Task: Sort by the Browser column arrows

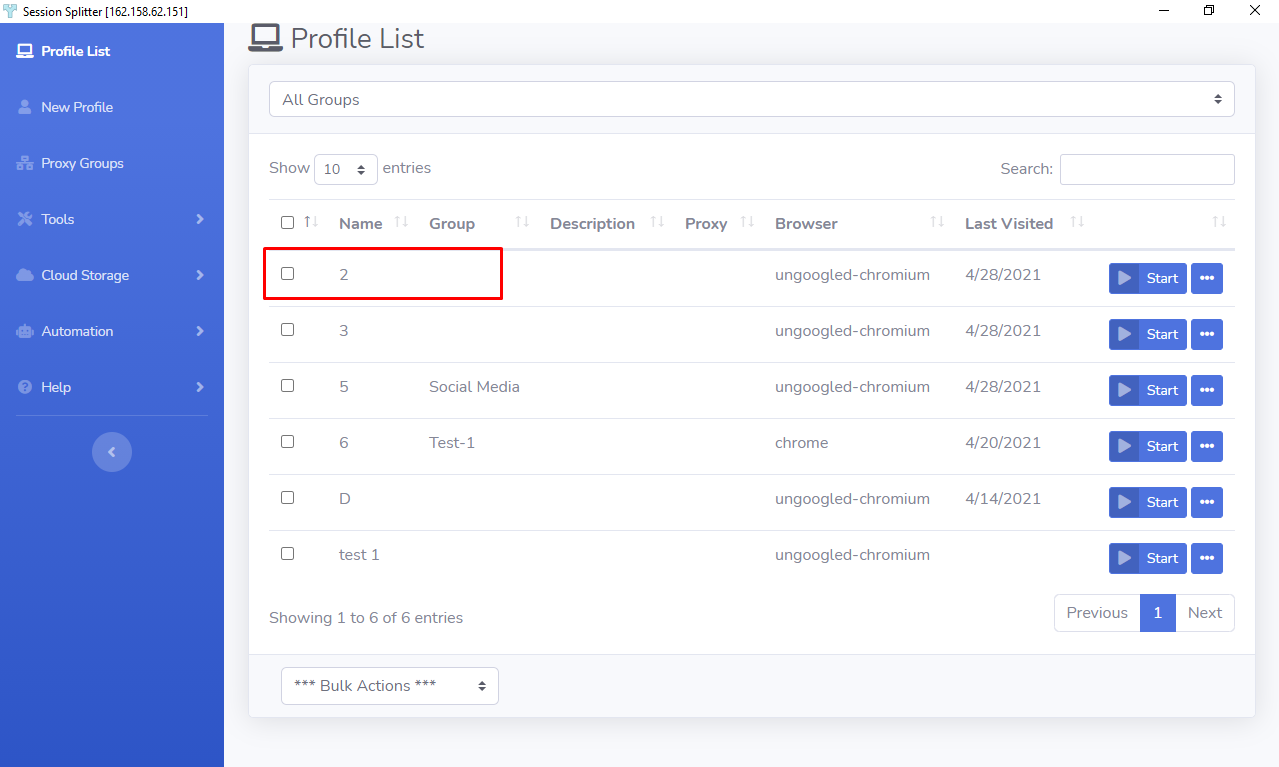Action: click(937, 222)
